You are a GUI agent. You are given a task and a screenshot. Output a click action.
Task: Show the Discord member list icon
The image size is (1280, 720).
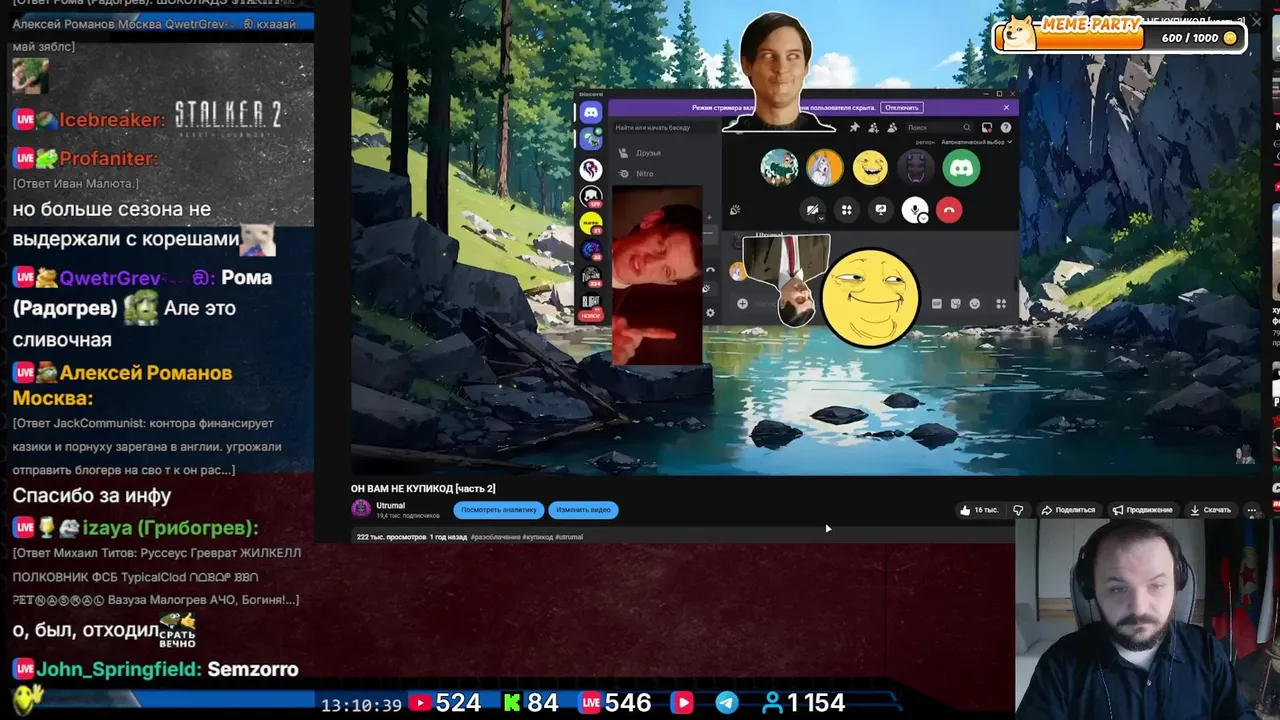tap(892, 128)
